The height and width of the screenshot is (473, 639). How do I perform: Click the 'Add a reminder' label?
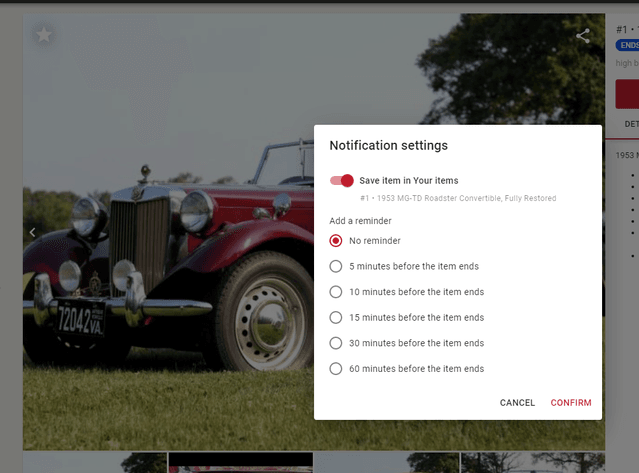(360, 221)
